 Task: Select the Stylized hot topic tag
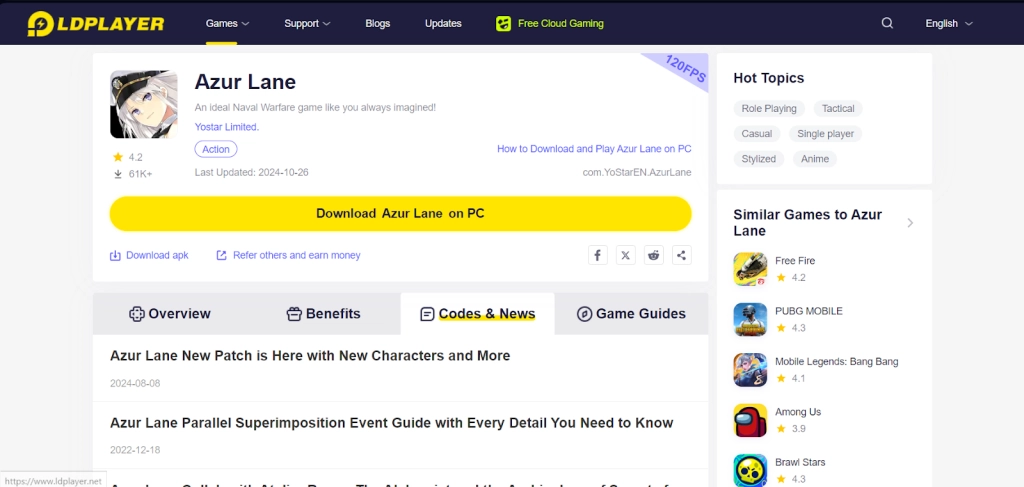pos(759,159)
